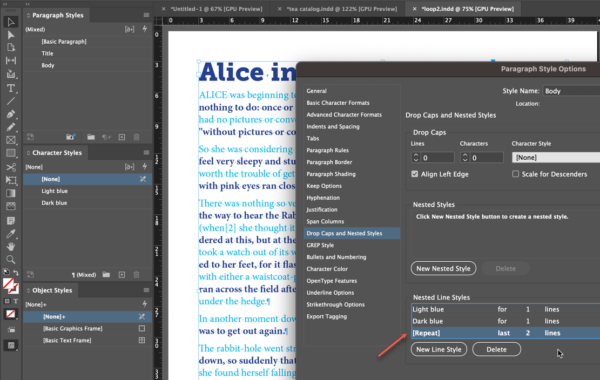The image size is (600, 380).
Task: Open Character Styles panel menu
Action: (146, 153)
